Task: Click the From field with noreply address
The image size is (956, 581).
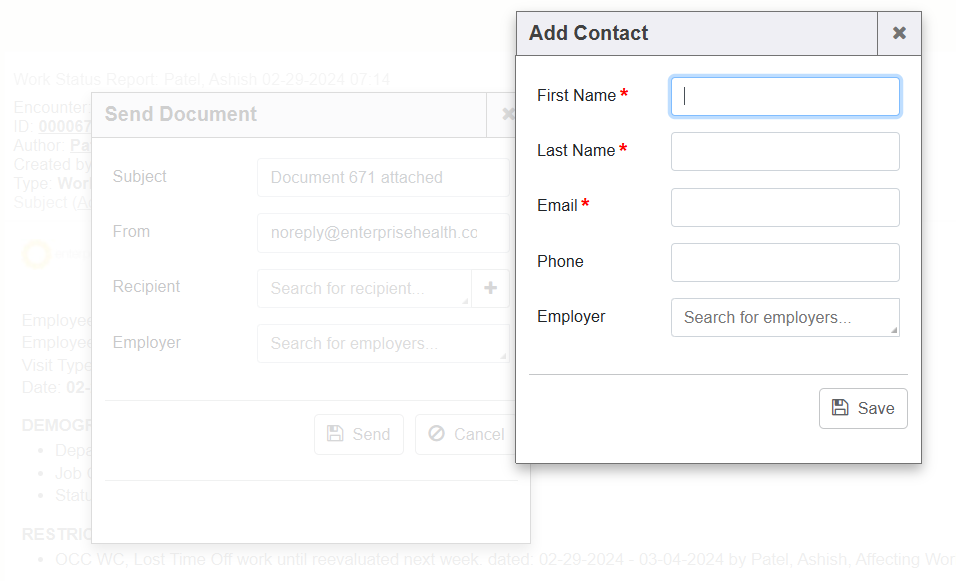Action: click(383, 232)
